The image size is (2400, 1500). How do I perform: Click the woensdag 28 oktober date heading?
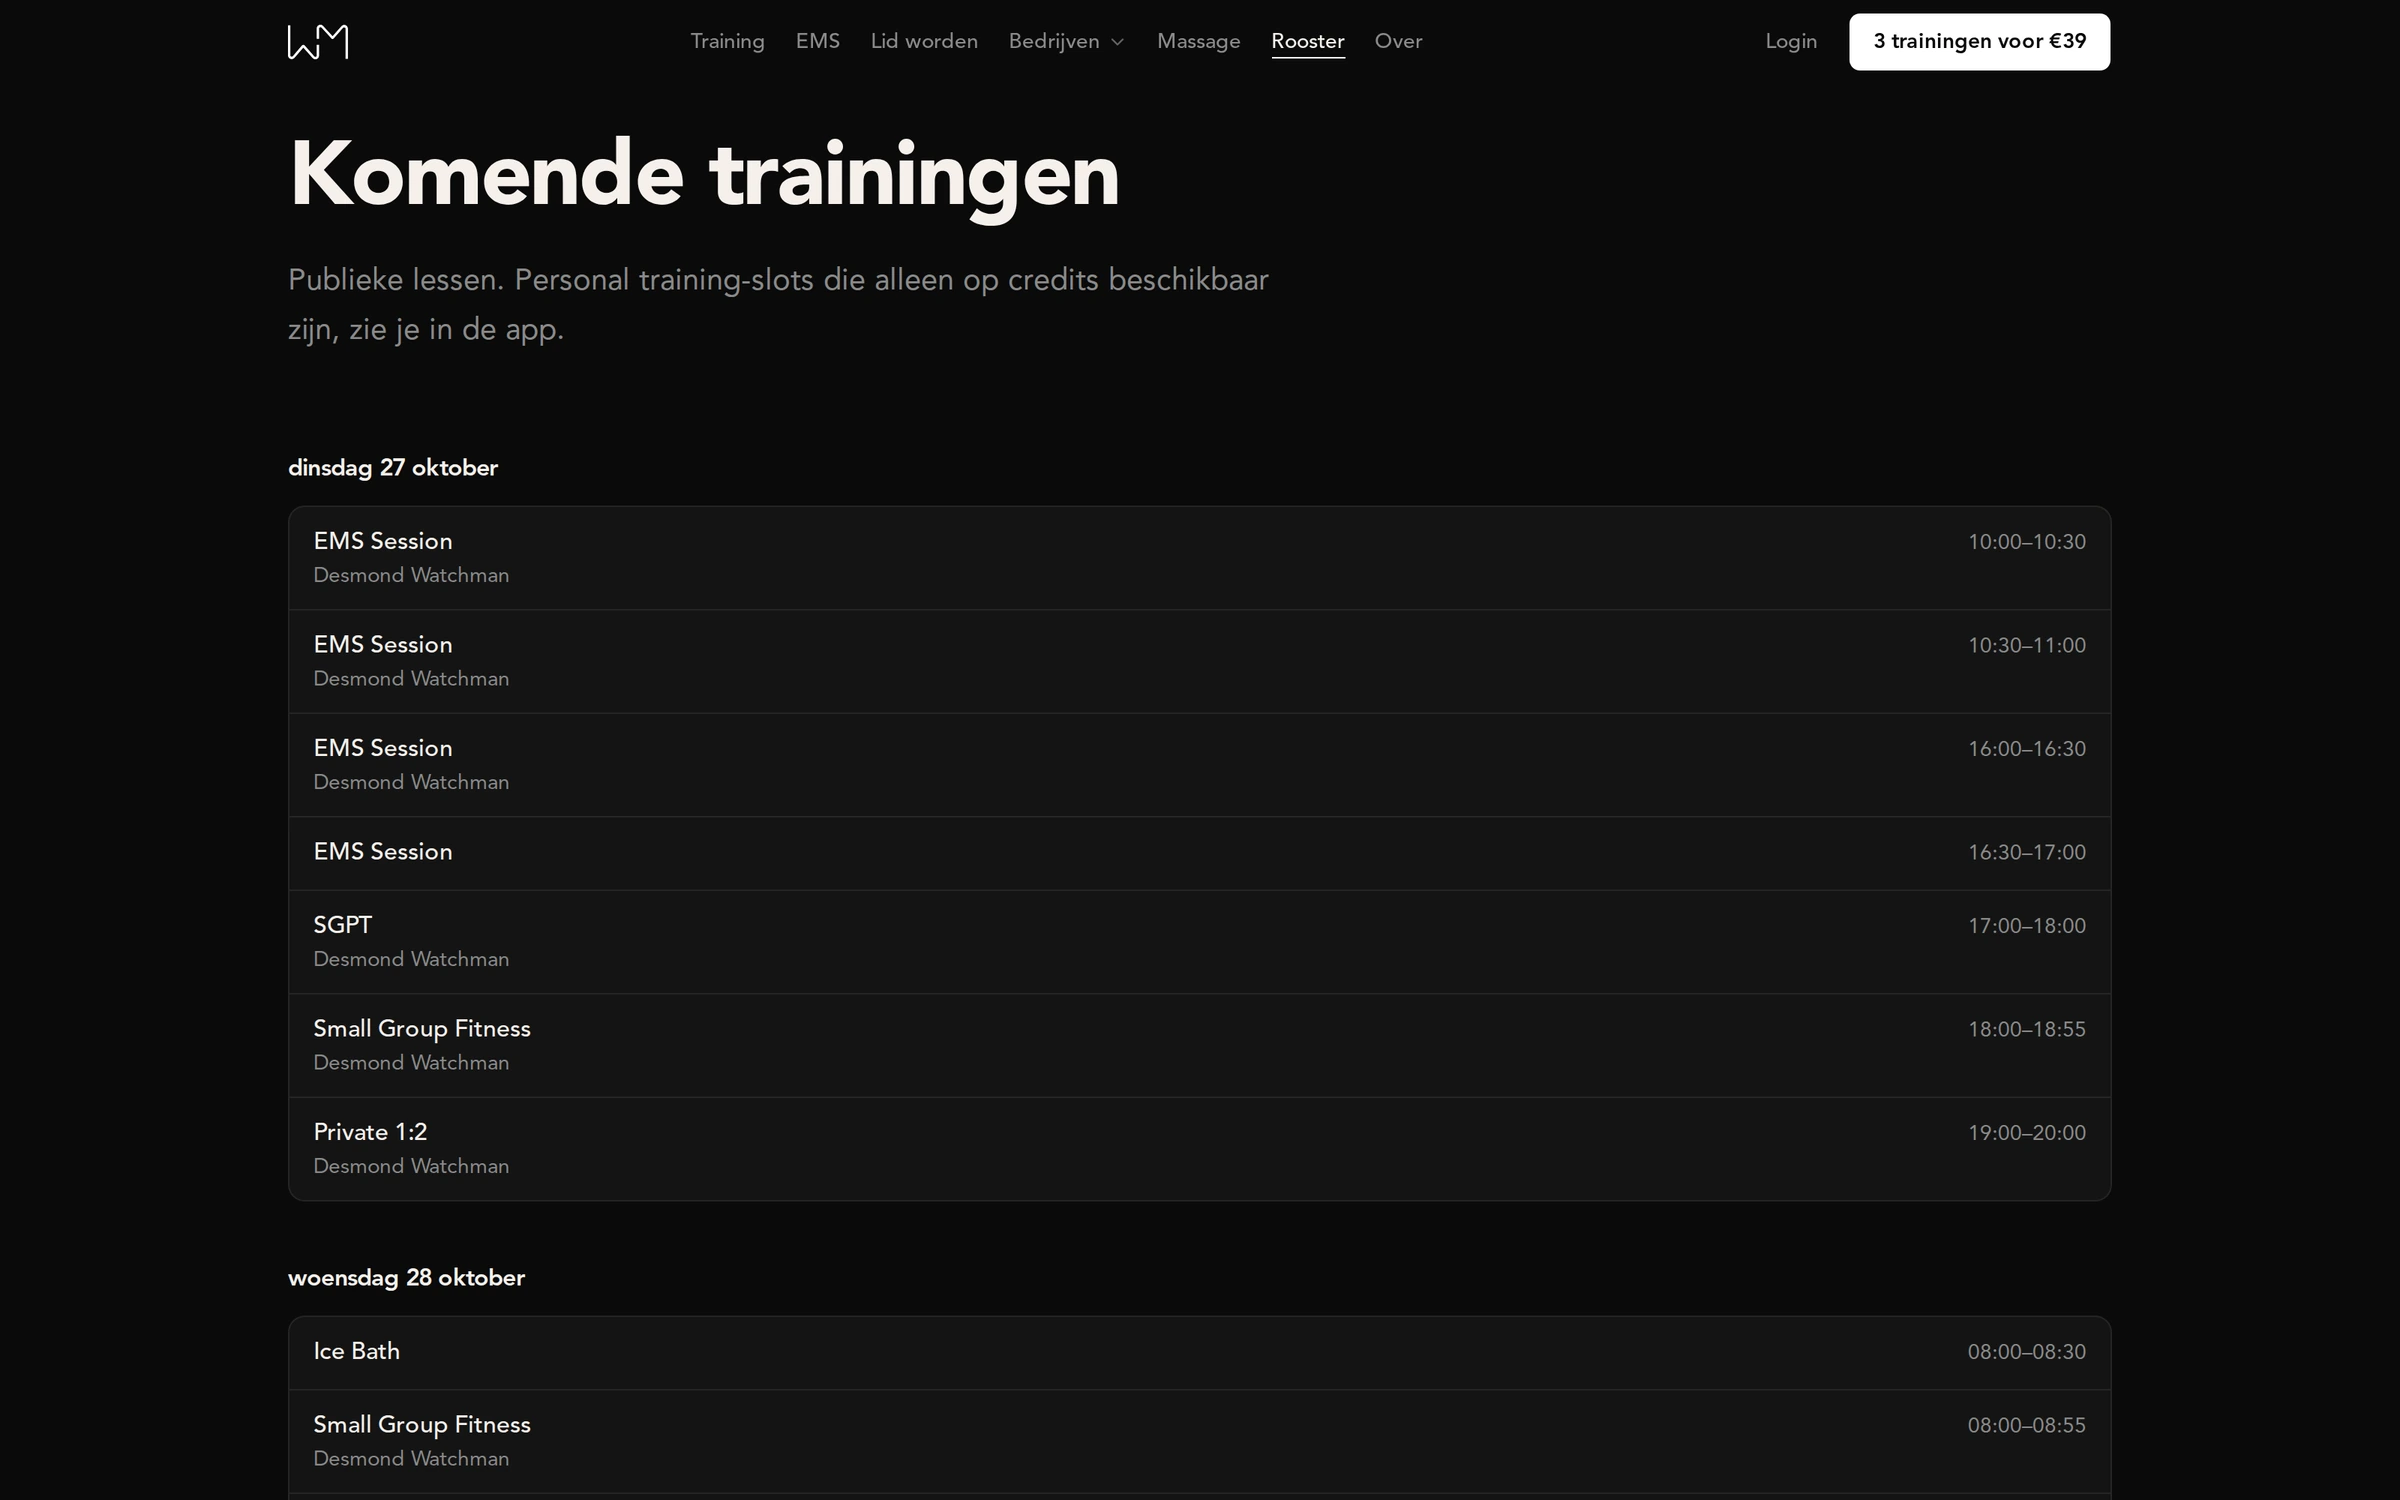click(406, 1277)
